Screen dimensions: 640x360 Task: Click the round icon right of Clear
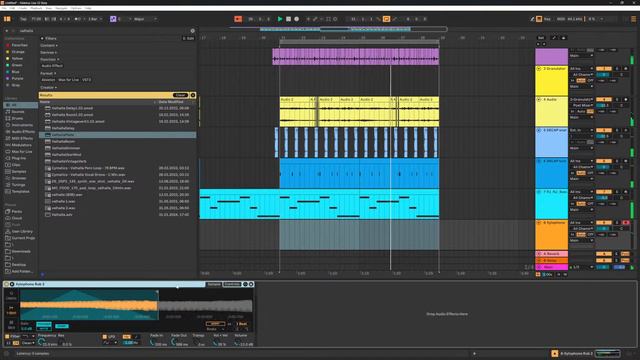[193, 95]
